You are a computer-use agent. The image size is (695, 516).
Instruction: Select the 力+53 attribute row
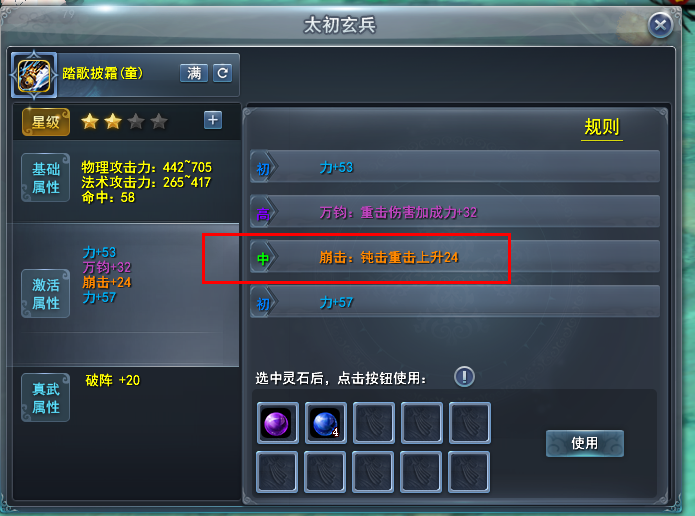pyautogui.click(x=455, y=167)
